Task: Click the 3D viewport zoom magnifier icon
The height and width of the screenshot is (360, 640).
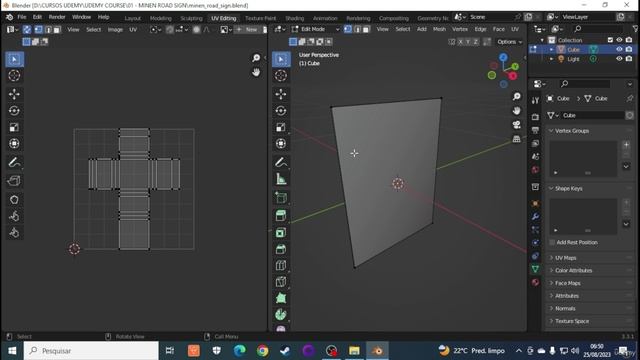Action: (x=516, y=96)
